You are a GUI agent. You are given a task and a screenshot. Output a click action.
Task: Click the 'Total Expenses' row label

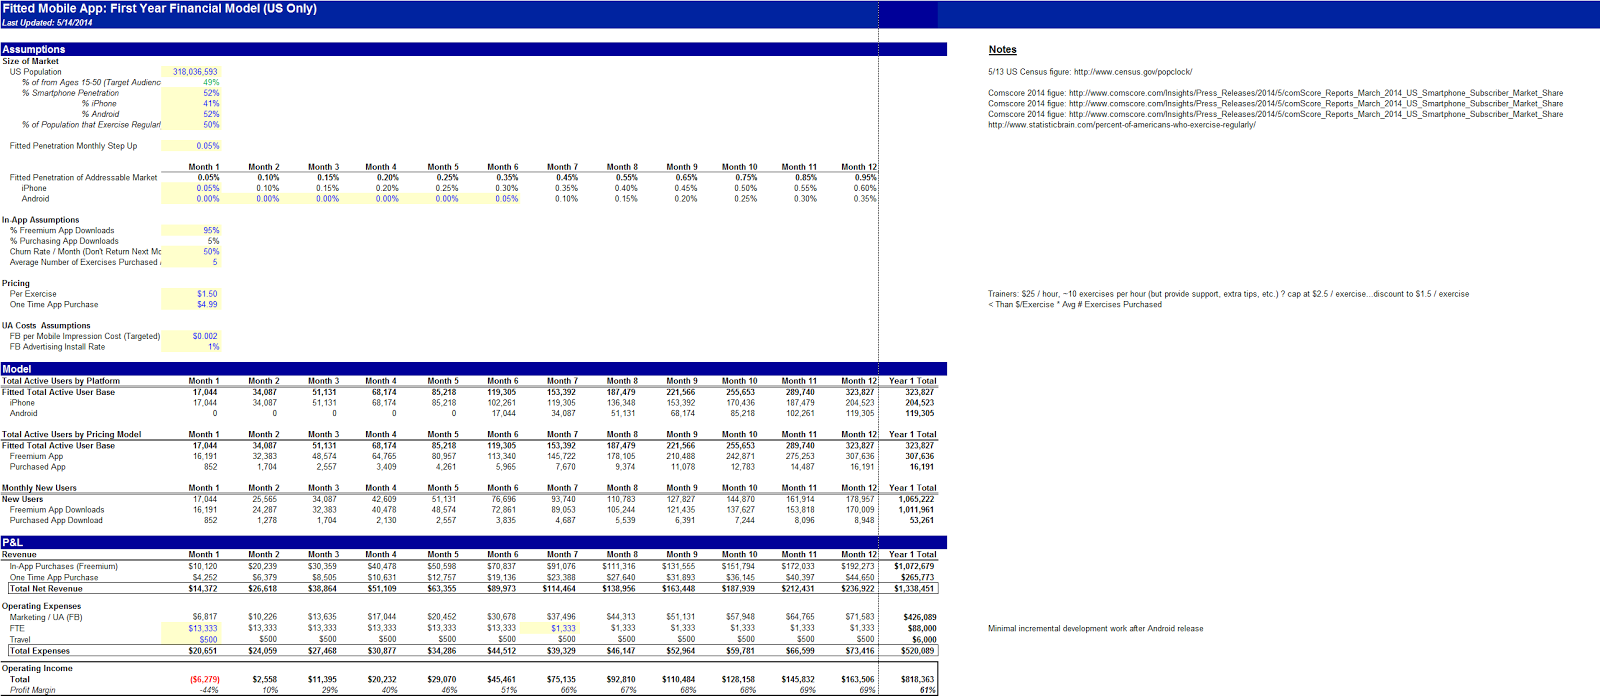click(40, 651)
